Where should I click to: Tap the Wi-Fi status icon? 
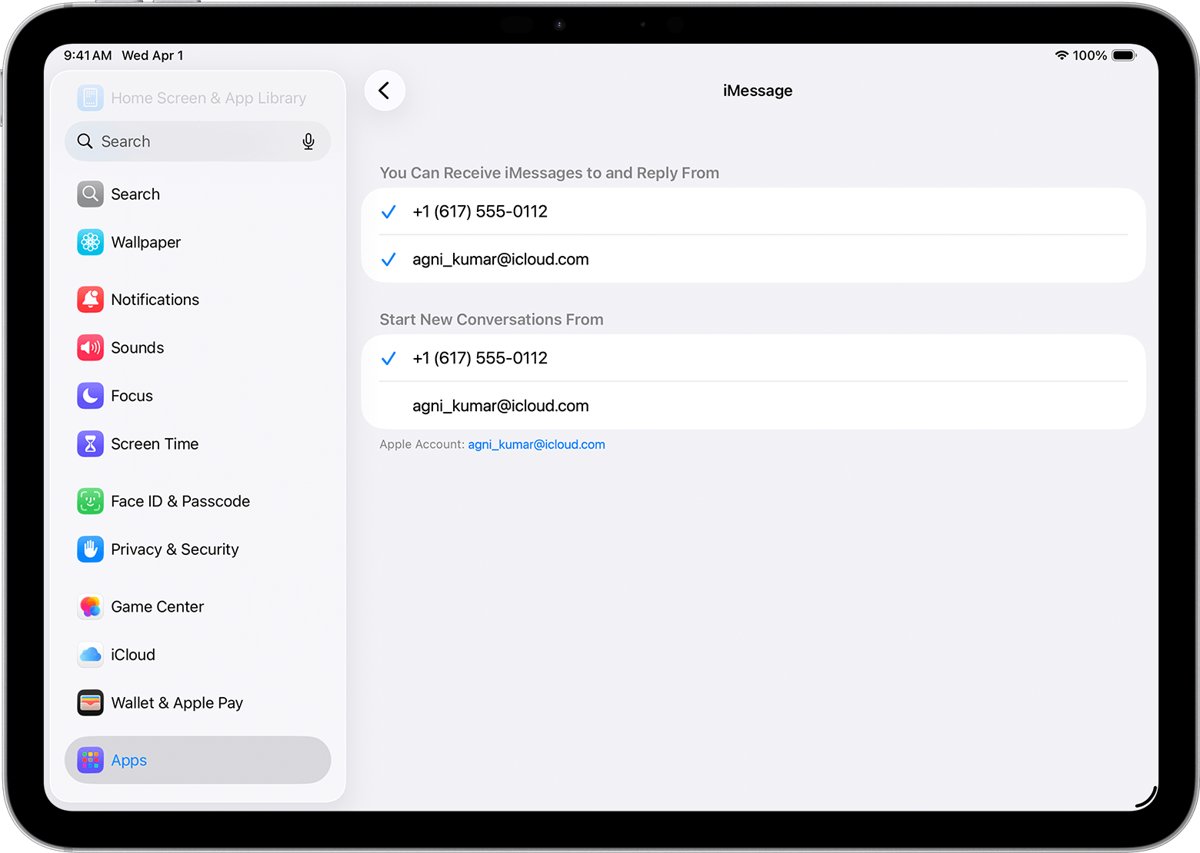pyautogui.click(x=1061, y=56)
